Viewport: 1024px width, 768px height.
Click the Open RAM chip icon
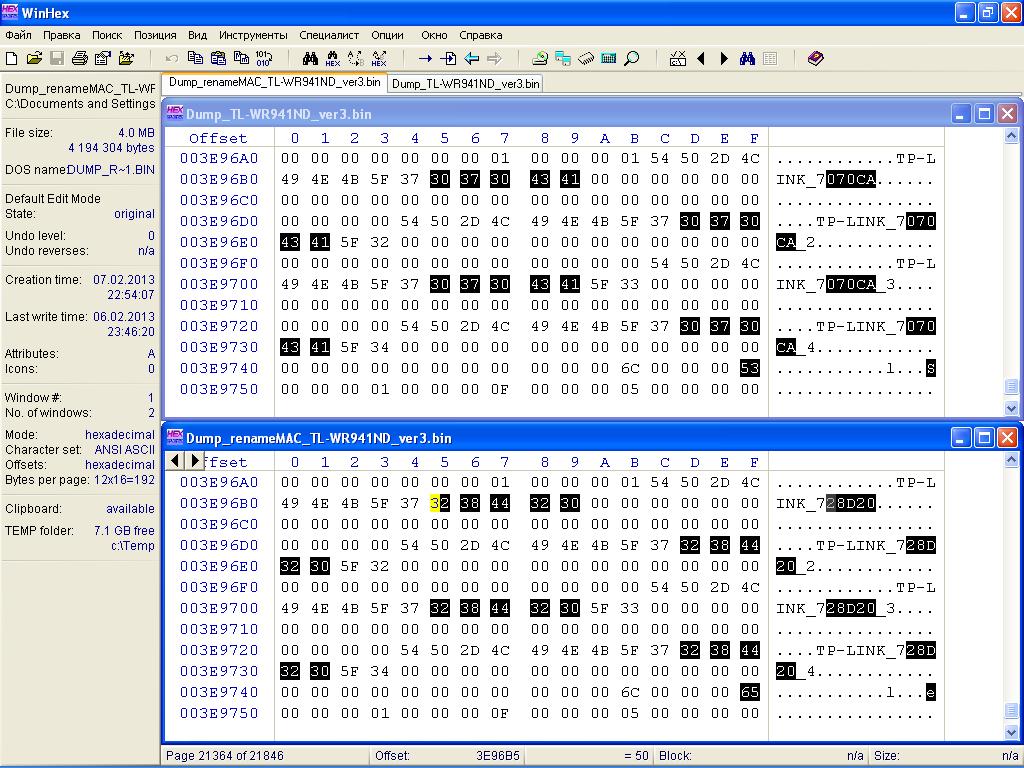click(586, 59)
